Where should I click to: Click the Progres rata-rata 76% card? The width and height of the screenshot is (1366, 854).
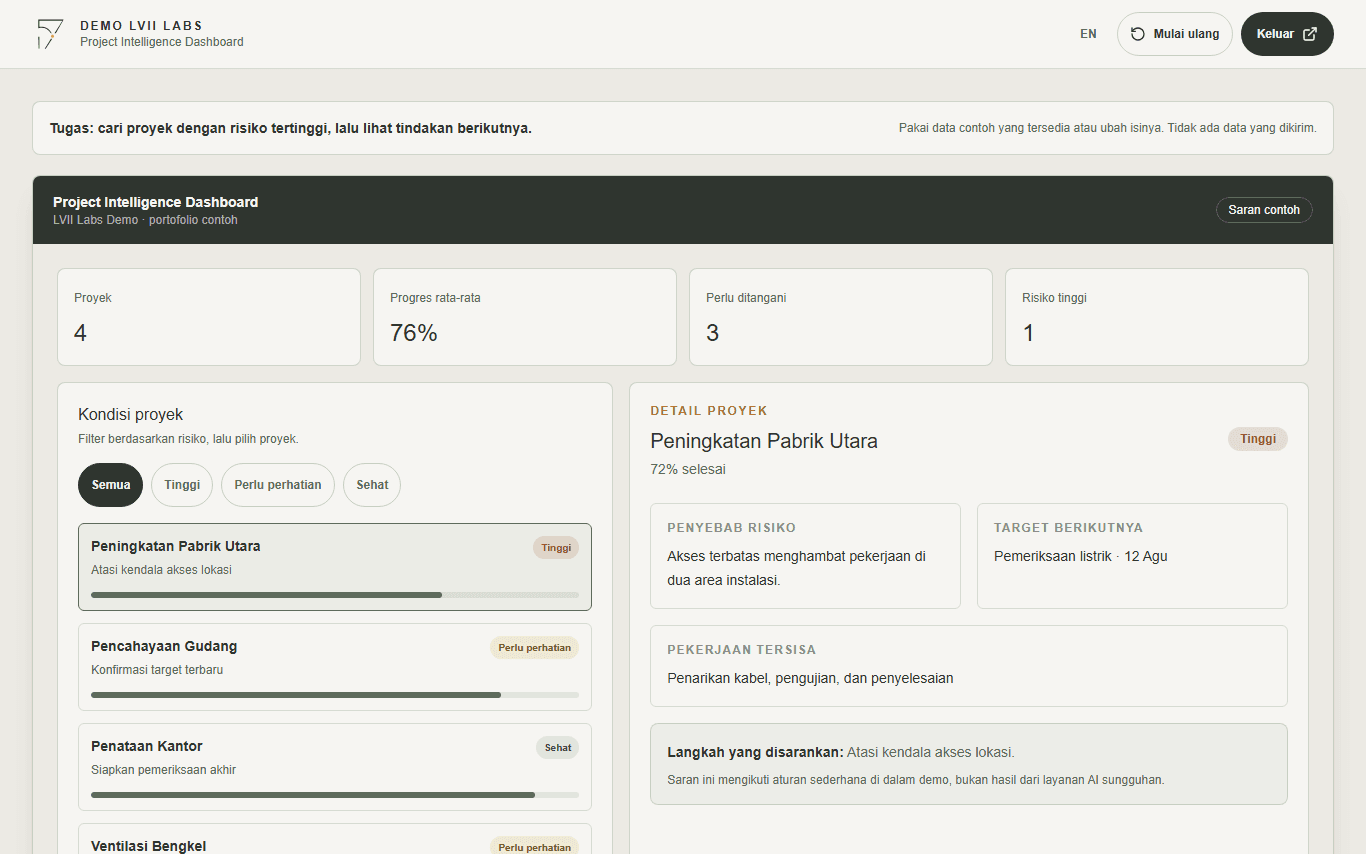point(525,317)
